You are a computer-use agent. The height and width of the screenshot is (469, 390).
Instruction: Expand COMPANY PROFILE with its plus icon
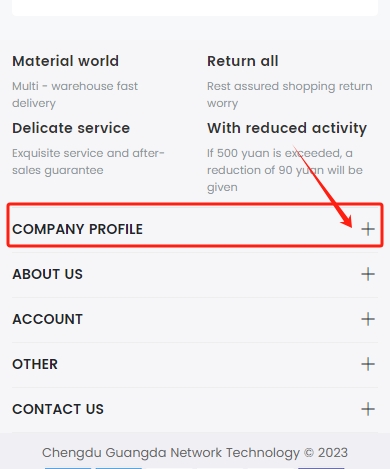pos(368,229)
